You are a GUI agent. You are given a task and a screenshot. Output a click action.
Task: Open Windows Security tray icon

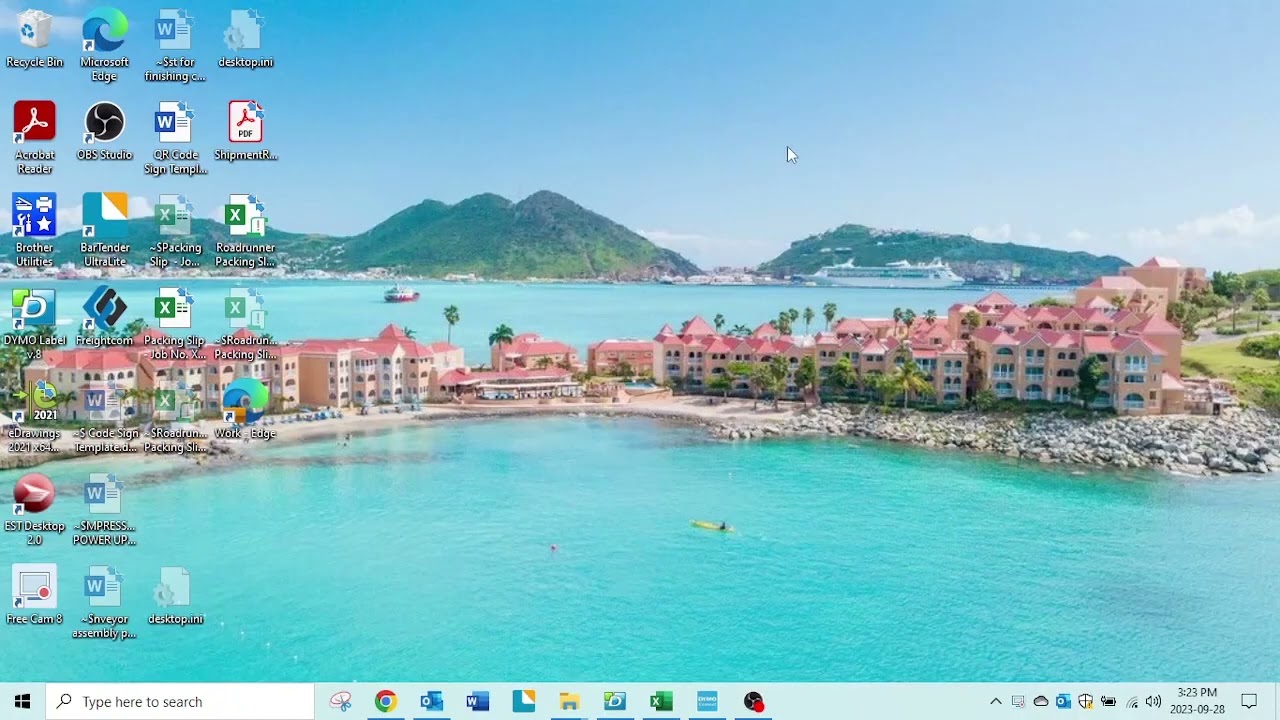coord(1086,702)
